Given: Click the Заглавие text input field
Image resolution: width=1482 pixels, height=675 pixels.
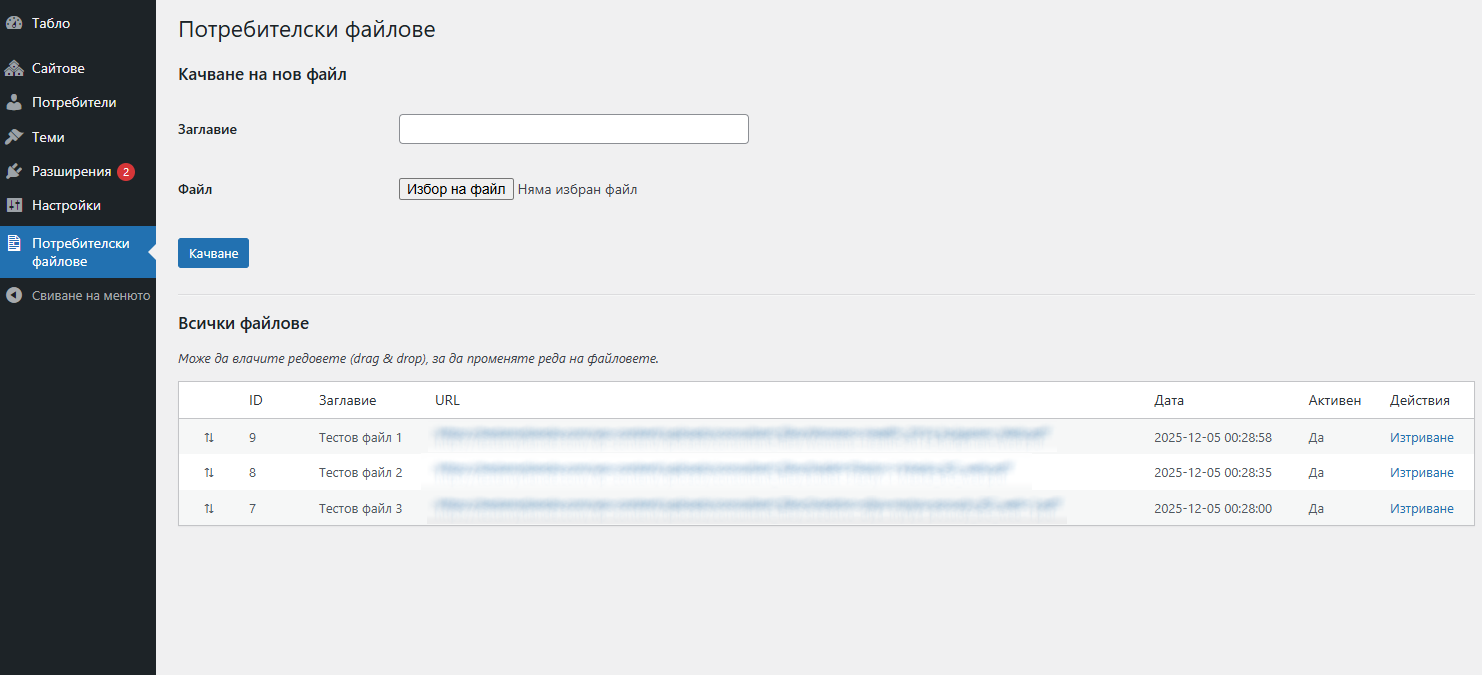Looking at the screenshot, I should [x=573, y=129].
